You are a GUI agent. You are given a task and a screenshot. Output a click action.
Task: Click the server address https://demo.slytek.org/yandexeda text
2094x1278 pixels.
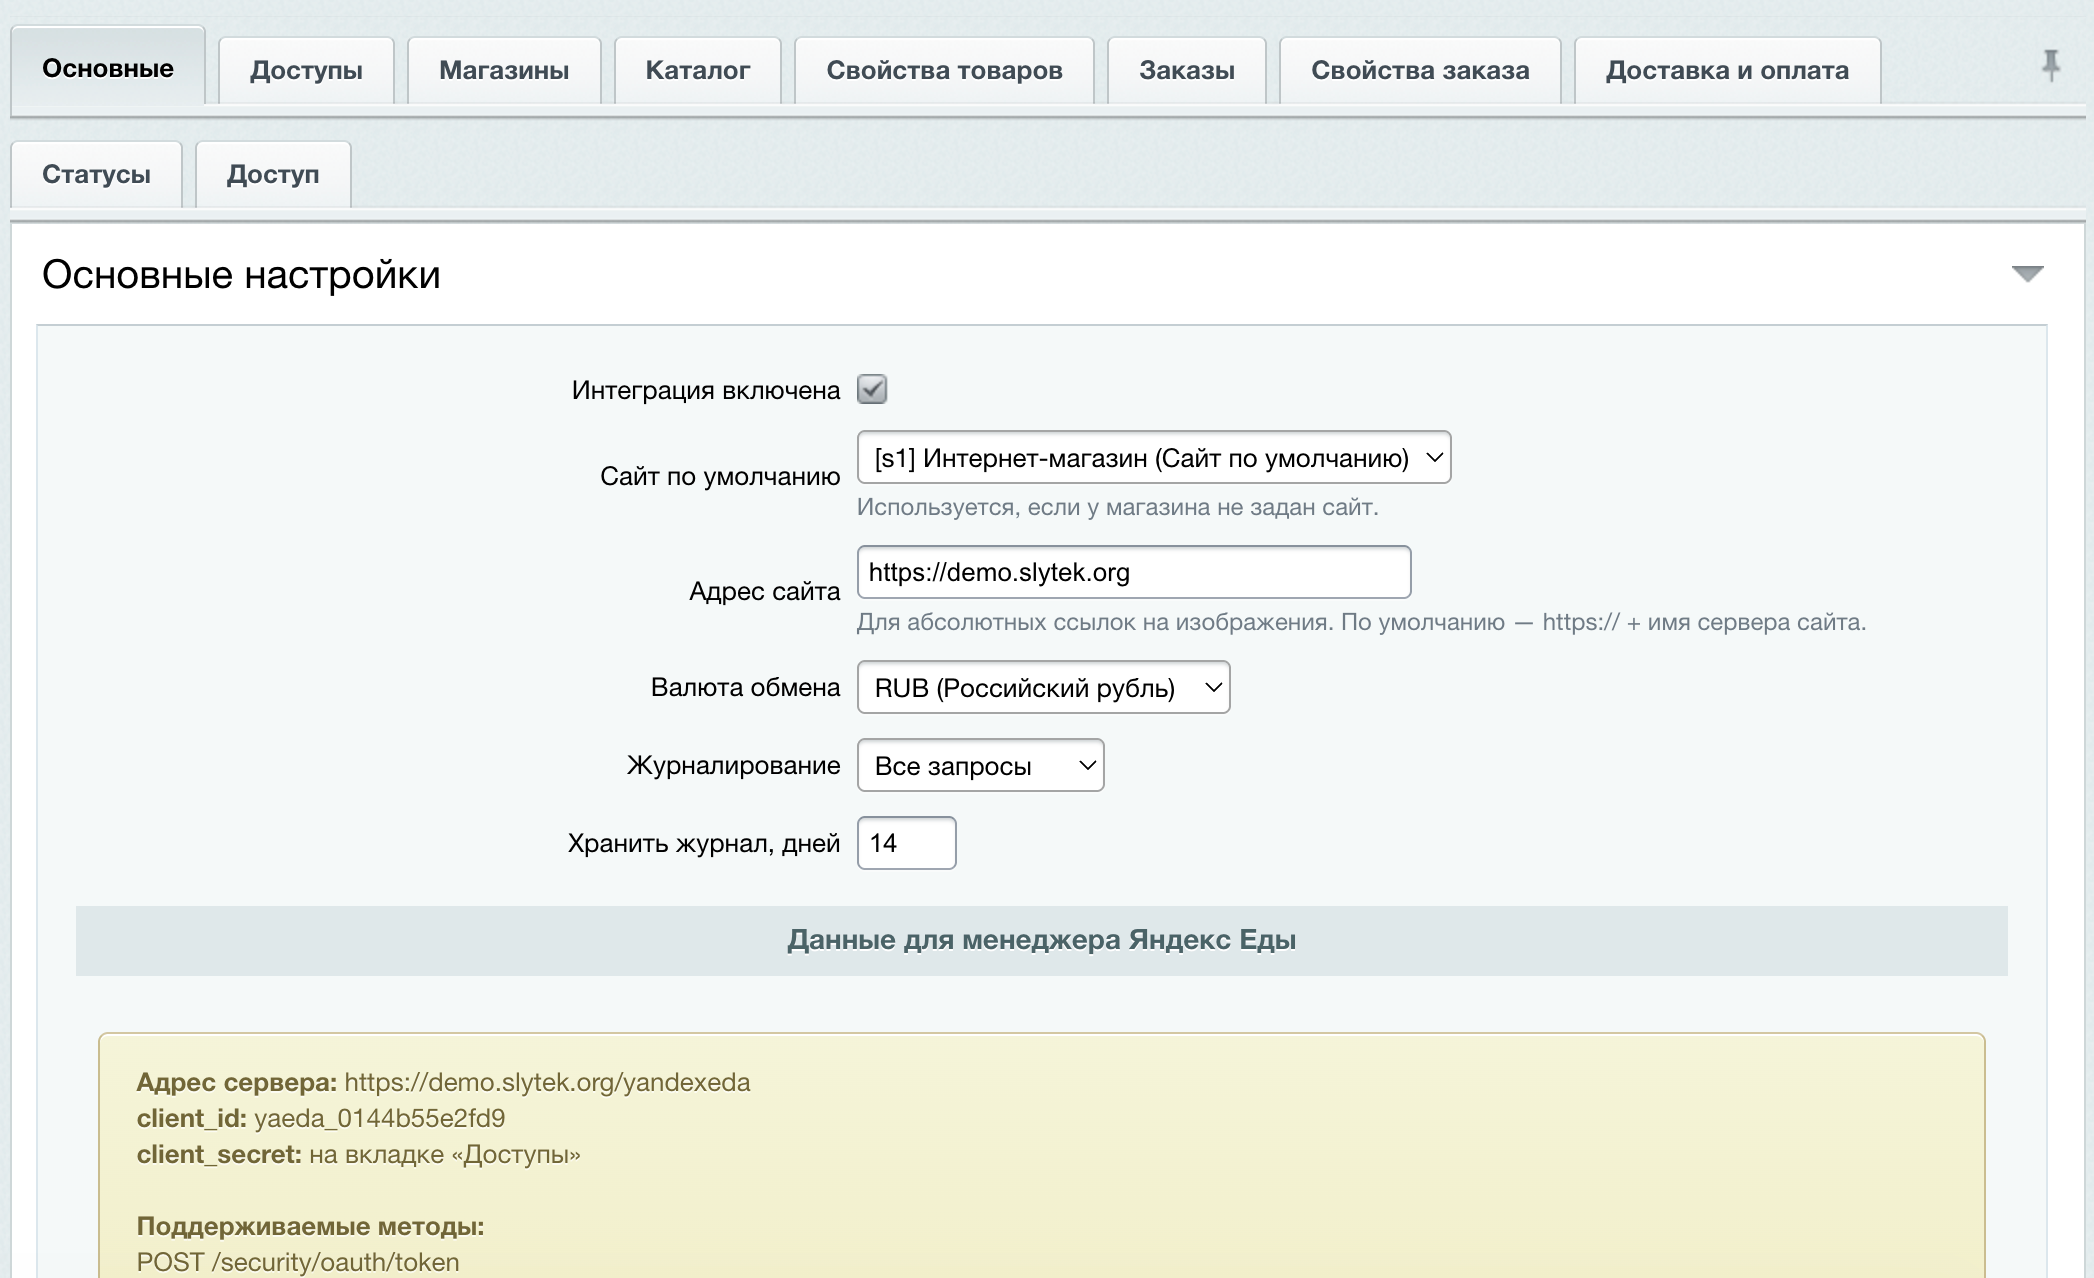(x=547, y=1082)
